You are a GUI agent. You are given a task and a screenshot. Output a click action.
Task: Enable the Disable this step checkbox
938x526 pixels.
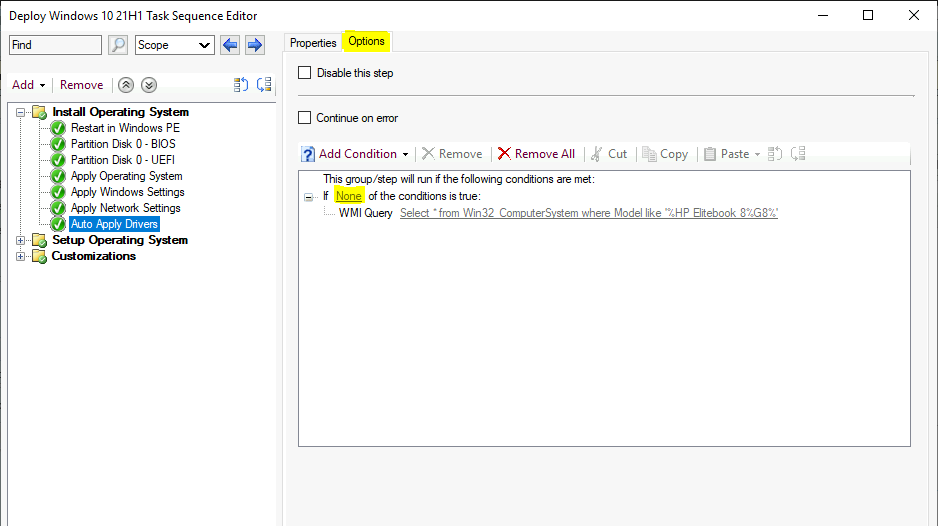coord(304,73)
